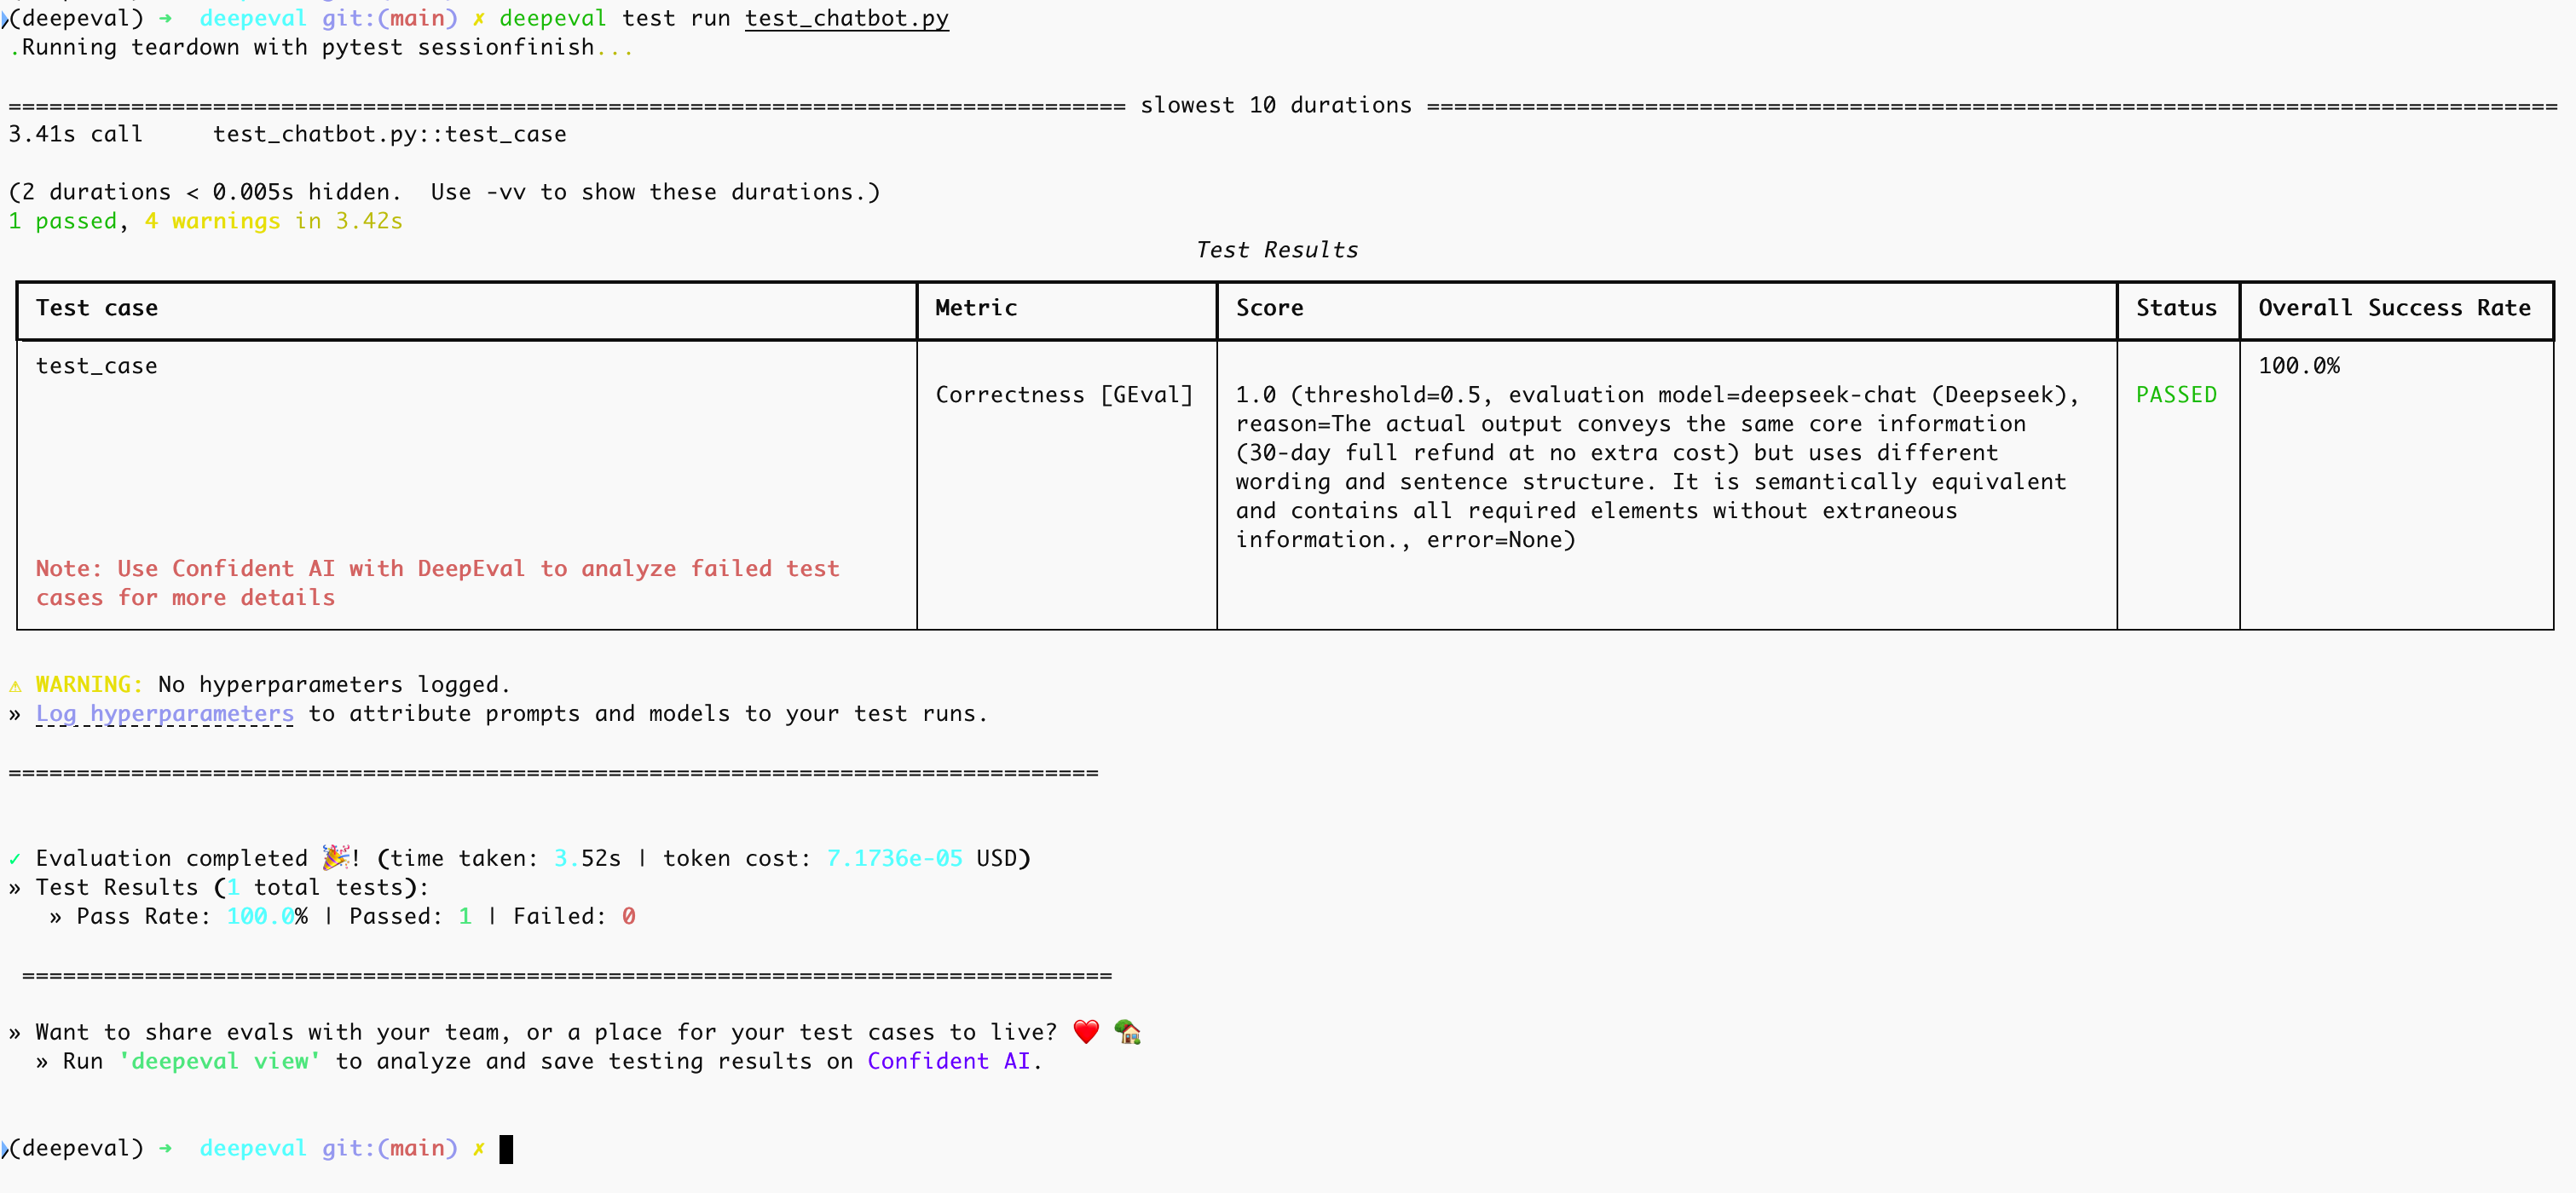Select the 'Correctness [GEval]' metric cell
The image size is (2576, 1193).
[x=1064, y=395]
